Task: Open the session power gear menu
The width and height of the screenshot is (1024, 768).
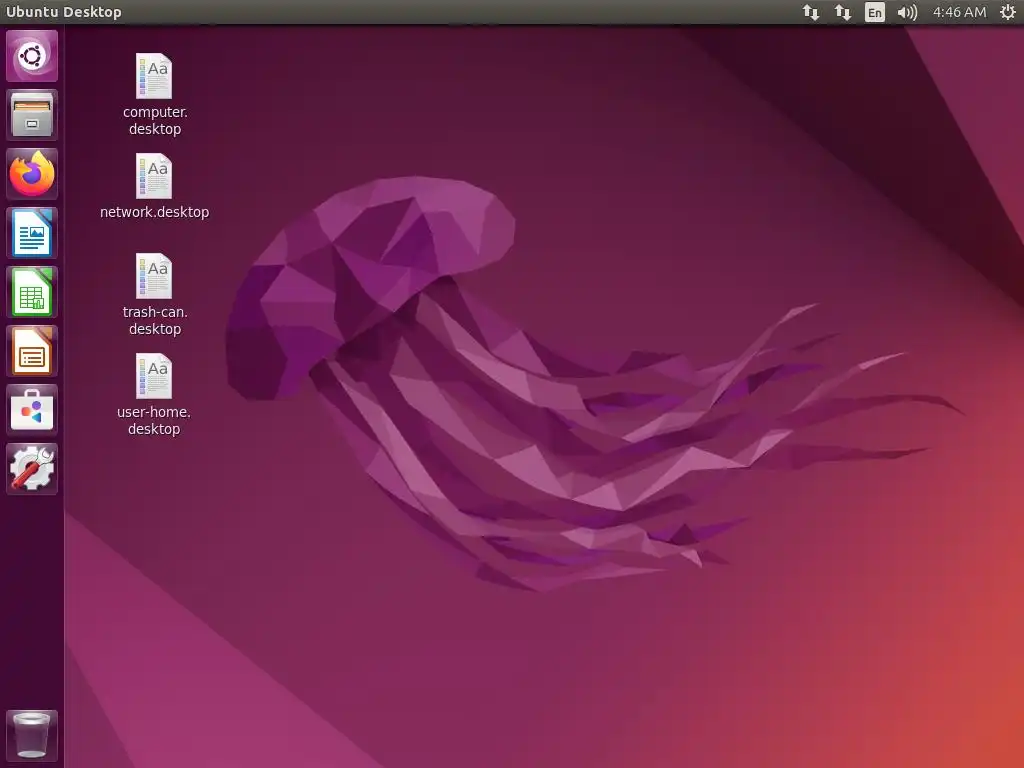Action: [x=1008, y=12]
